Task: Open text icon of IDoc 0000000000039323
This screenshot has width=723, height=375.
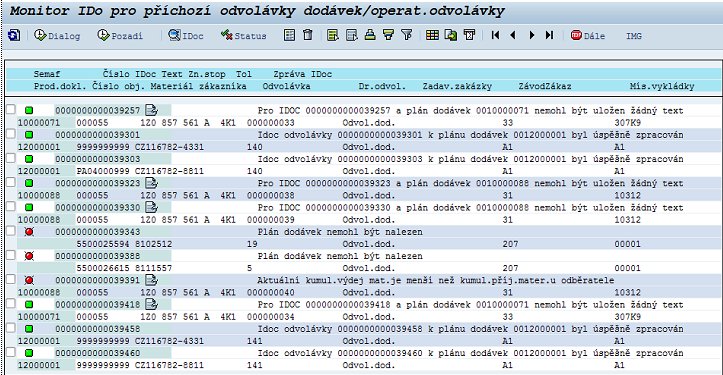Action: tap(151, 183)
